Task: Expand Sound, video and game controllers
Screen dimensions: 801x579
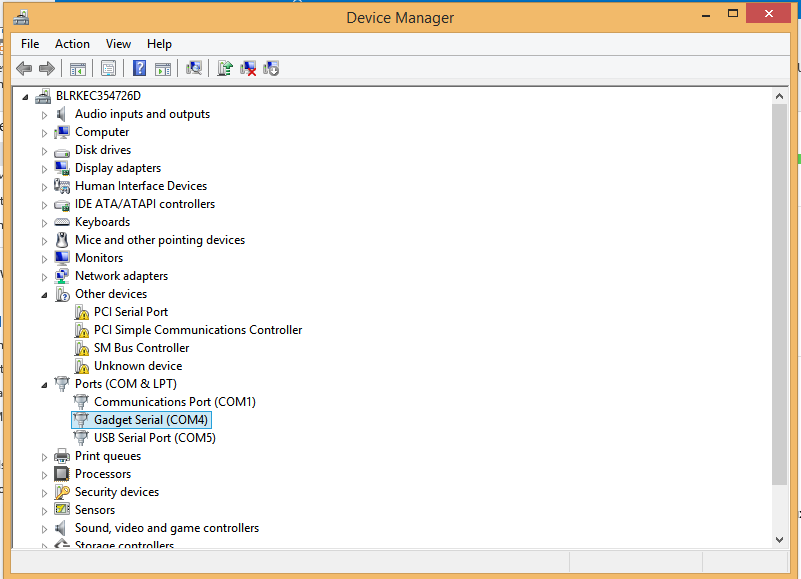Action: (44, 529)
